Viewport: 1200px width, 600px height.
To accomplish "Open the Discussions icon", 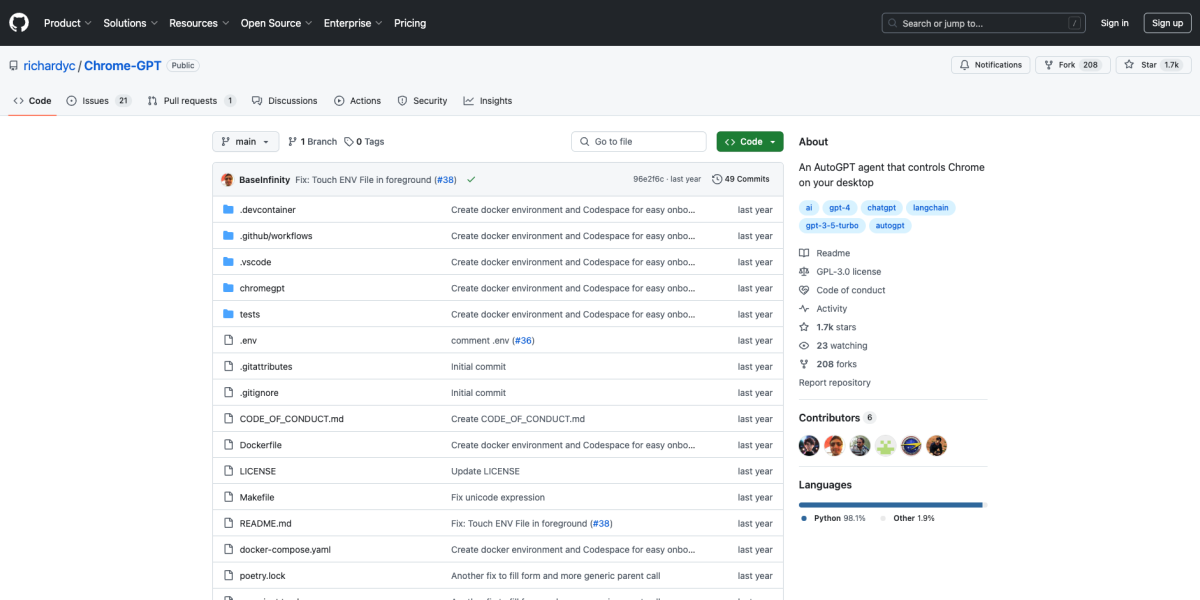I will pyautogui.click(x=255, y=100).
